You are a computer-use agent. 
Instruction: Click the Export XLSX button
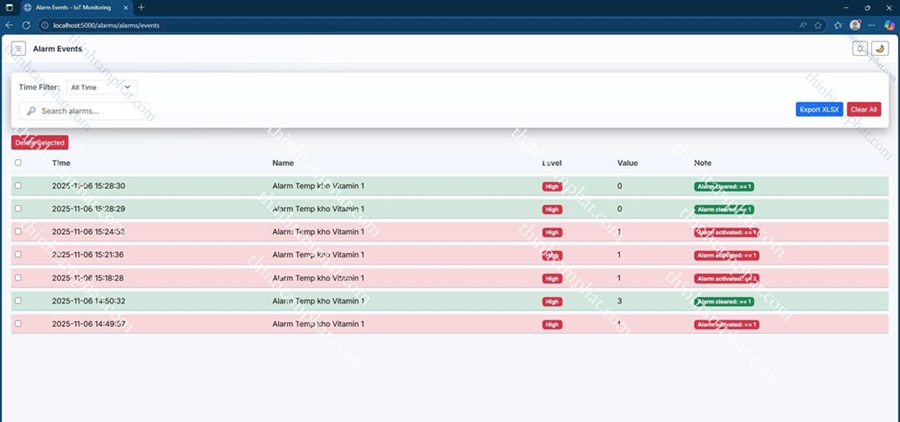[x=819, y=110]
